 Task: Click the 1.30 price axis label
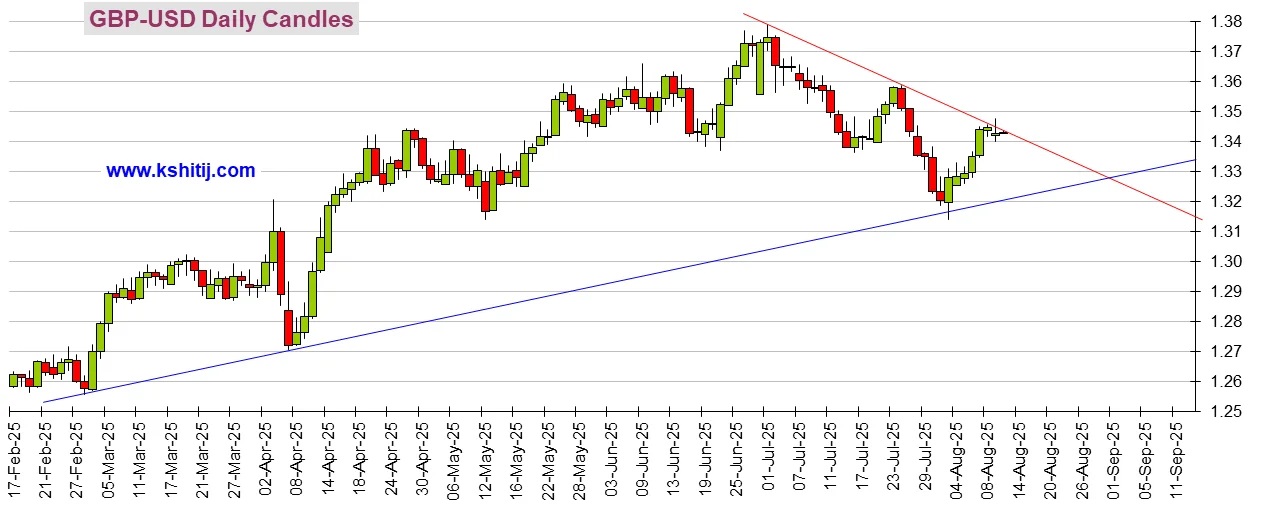(x=1224, y=262)
